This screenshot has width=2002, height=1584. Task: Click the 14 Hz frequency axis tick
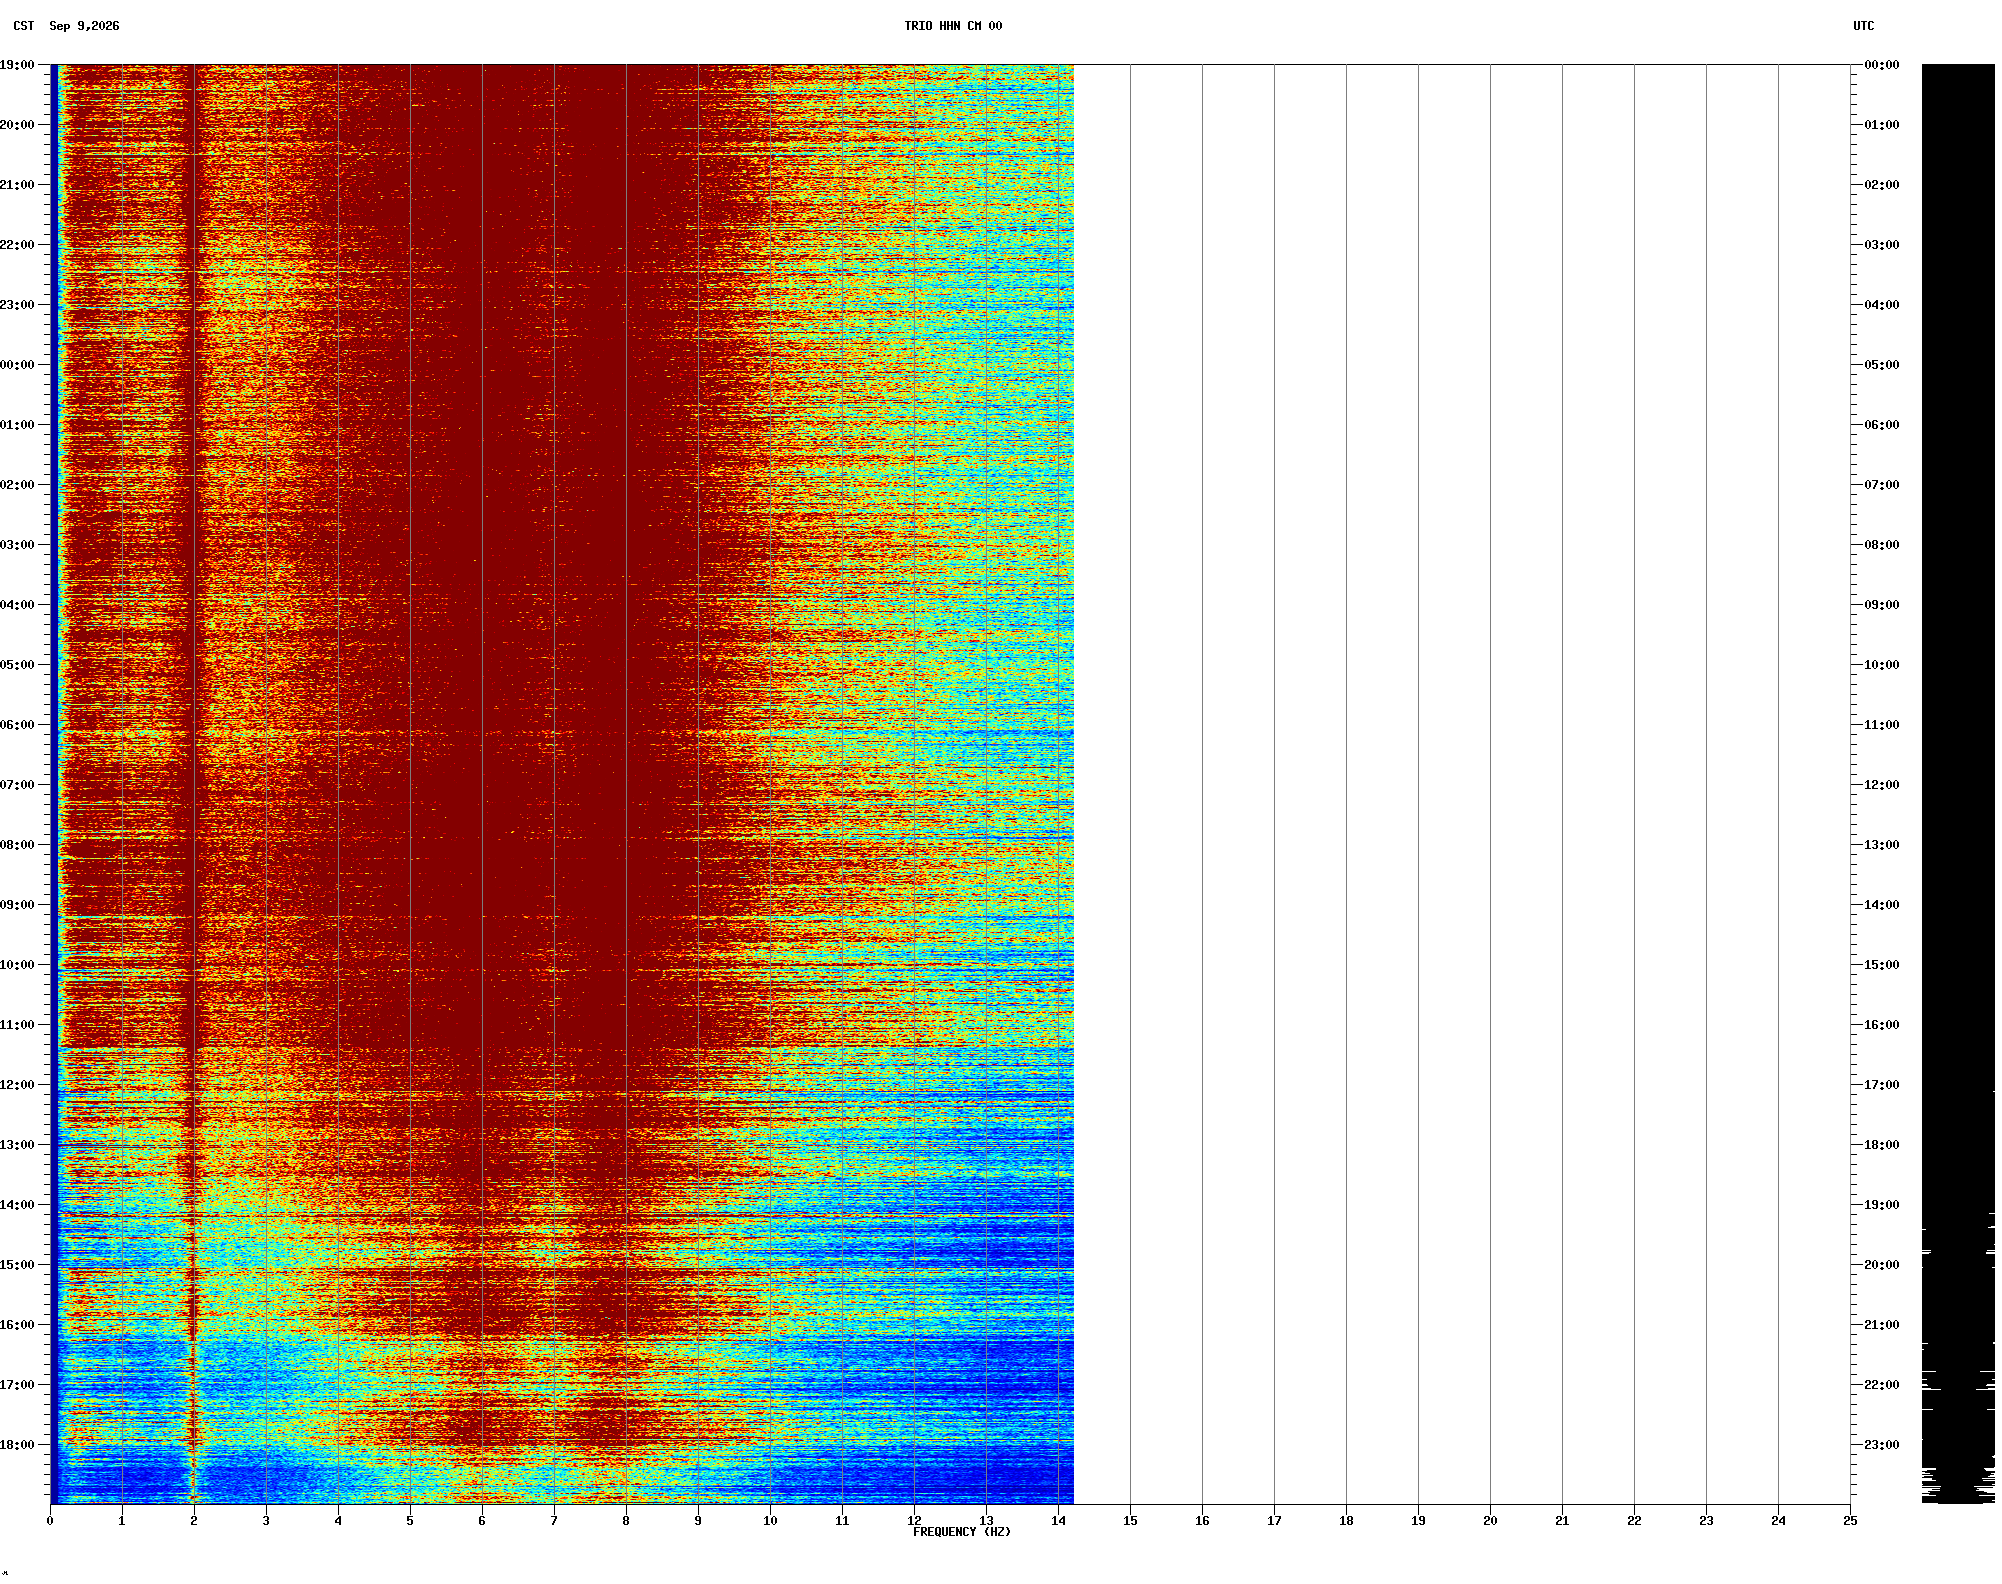coord(1058,1521)
